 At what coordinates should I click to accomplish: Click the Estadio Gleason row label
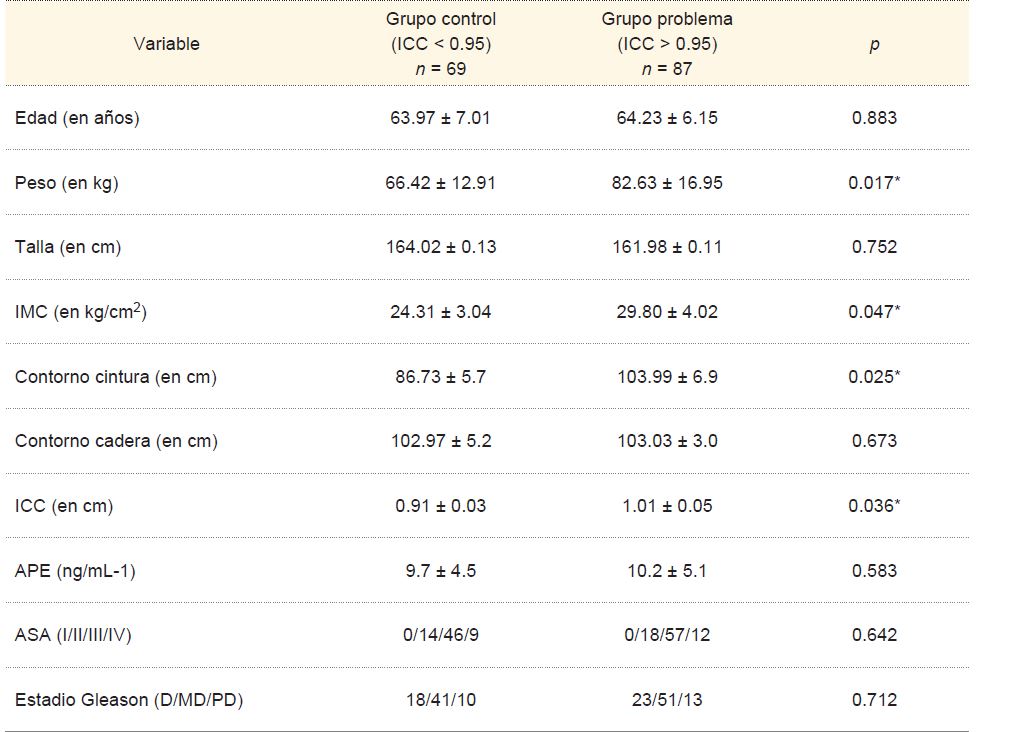tap(129, 700)
